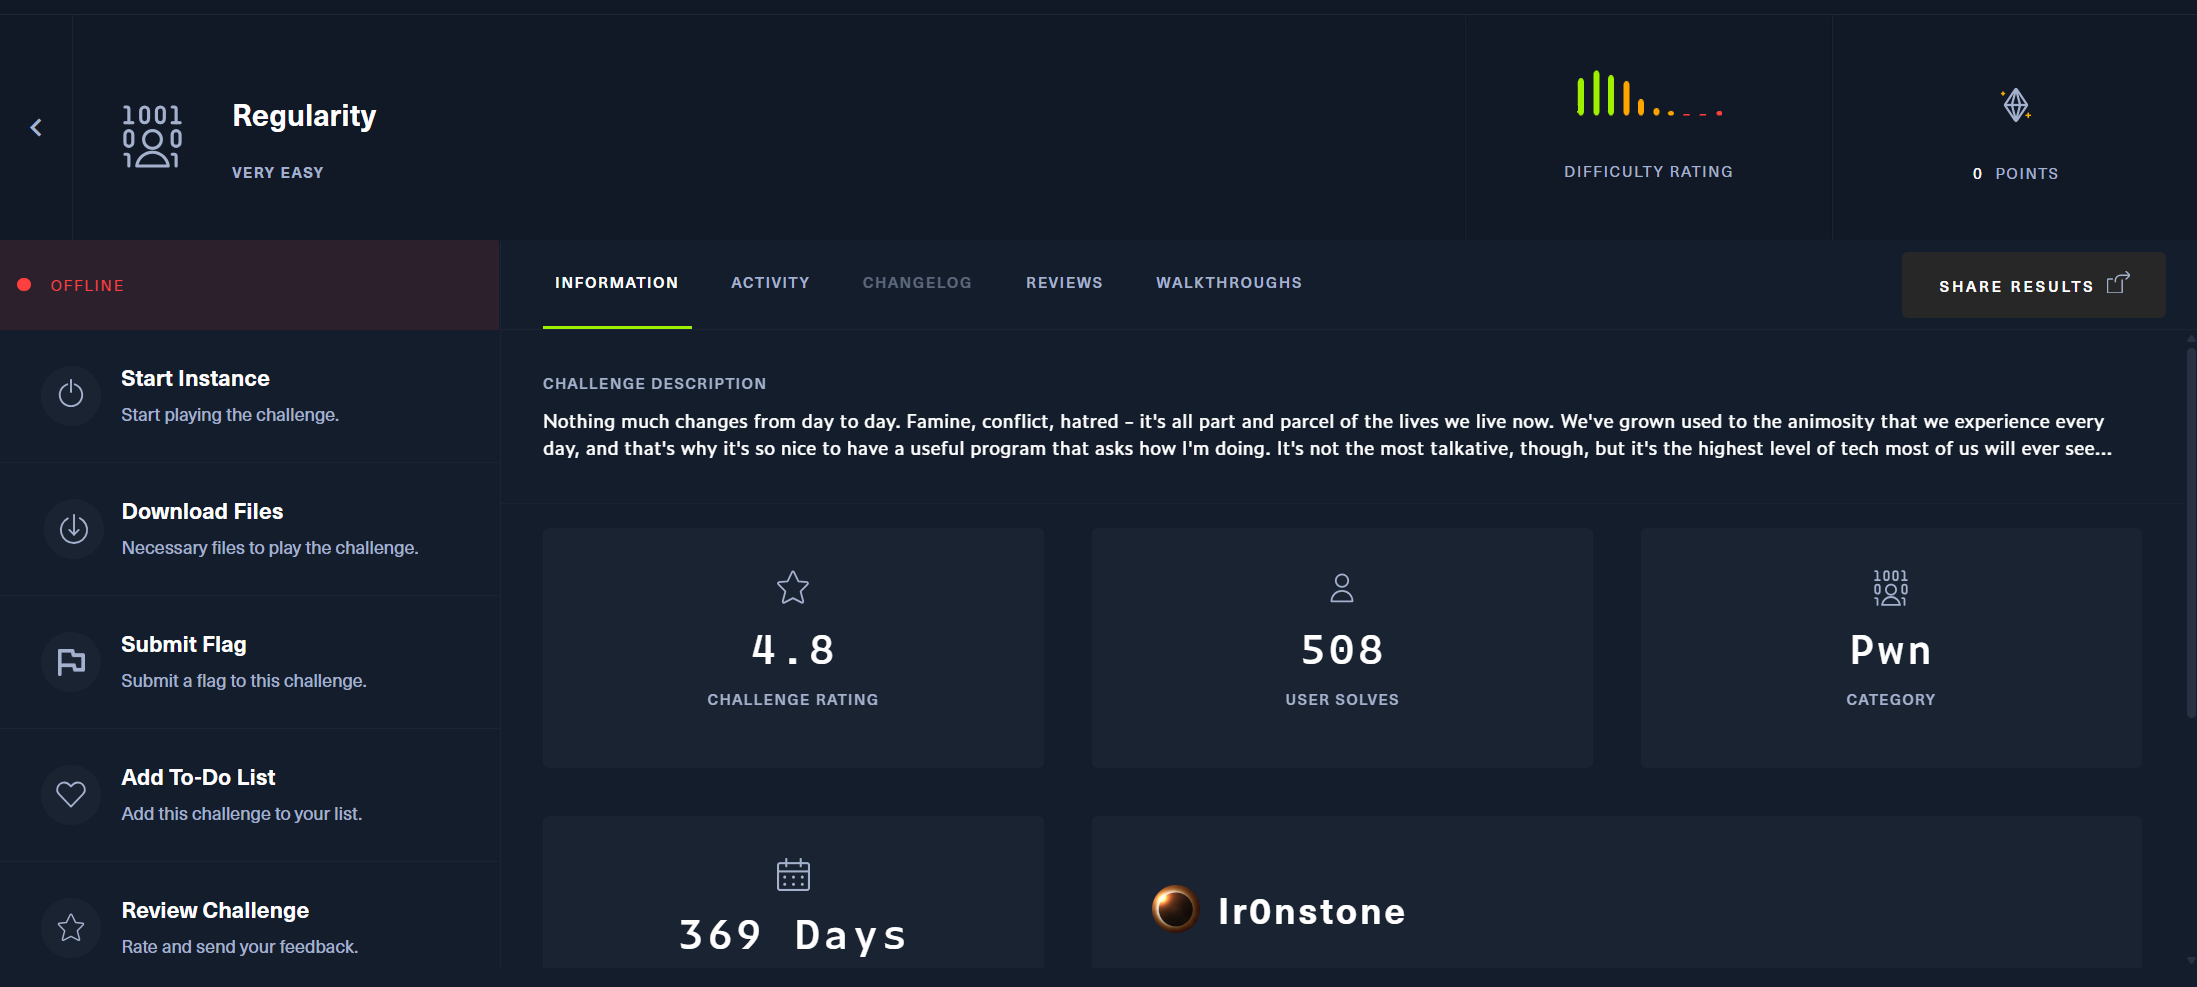Click the Download Files arrow icon
This screenshot has height=987, width=2197.
pyautogui.click(x=73, y=528)
